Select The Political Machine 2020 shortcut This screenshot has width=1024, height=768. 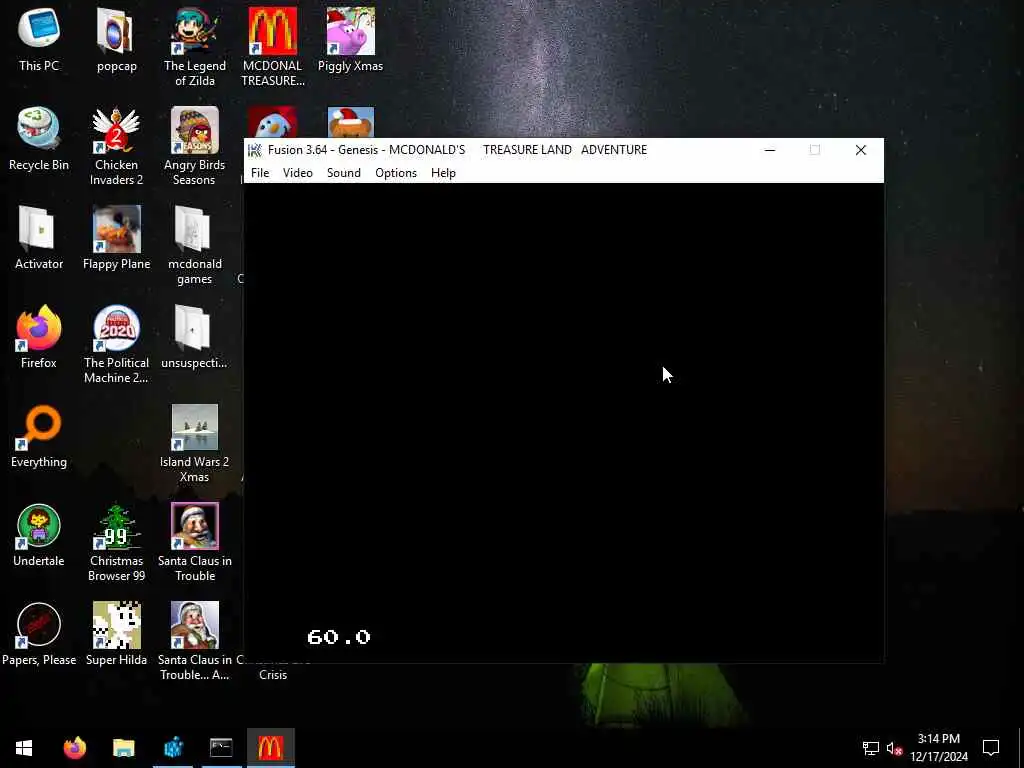coord(116,344)
